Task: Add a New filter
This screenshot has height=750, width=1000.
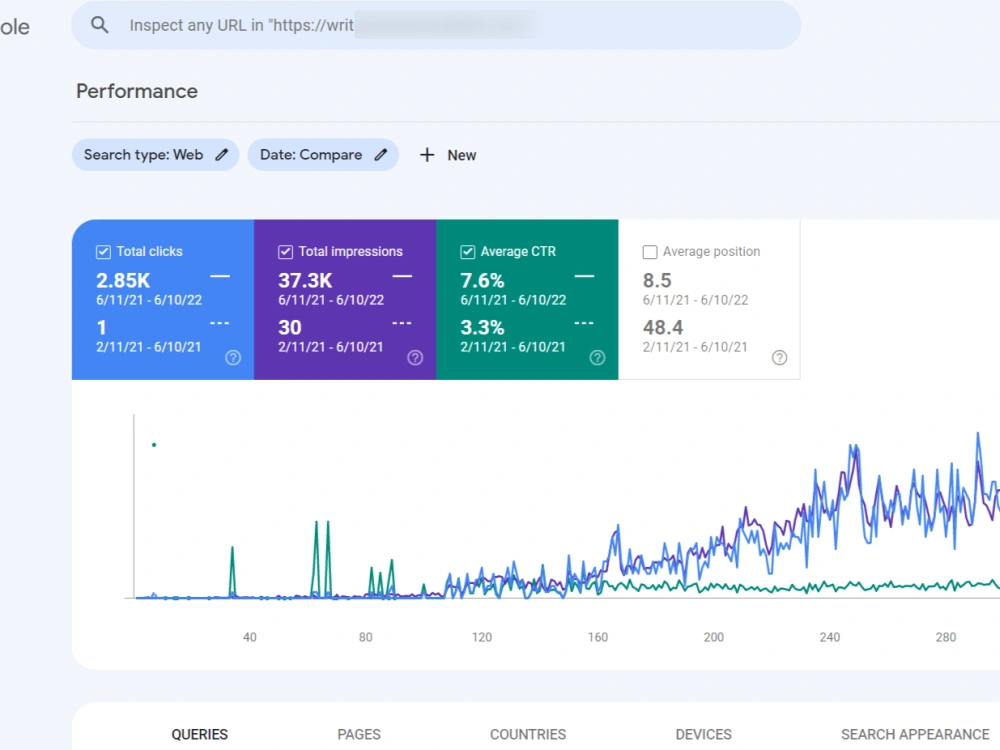Action: pos(448,155)
